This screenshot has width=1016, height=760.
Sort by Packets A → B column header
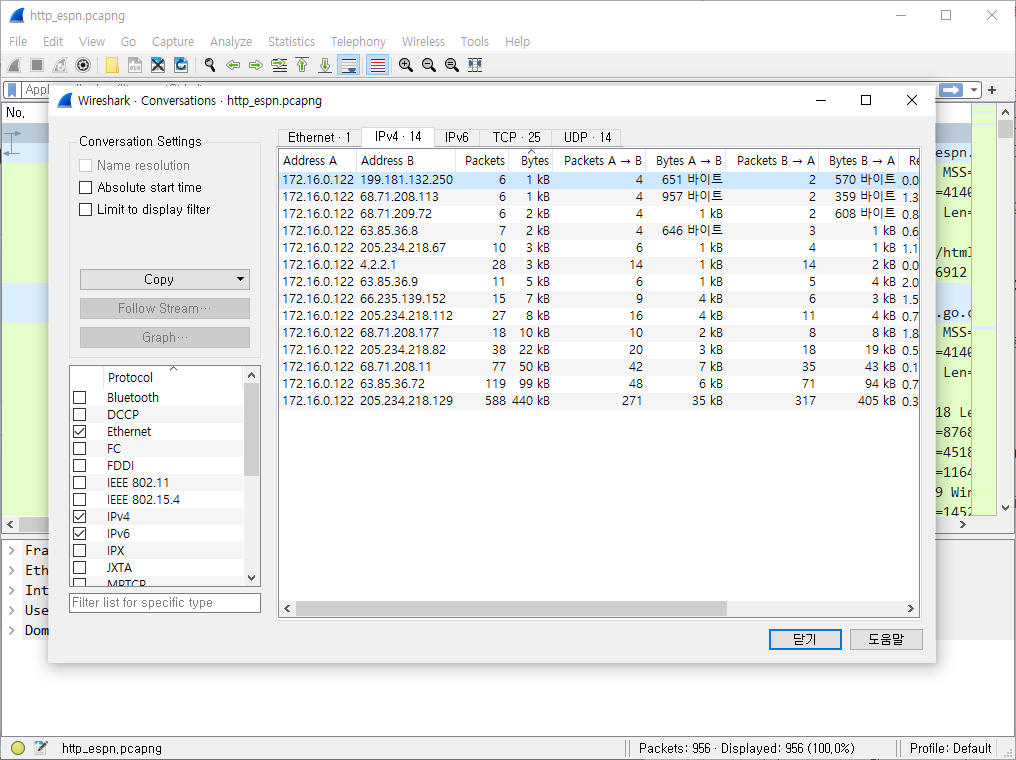[599, 161]
